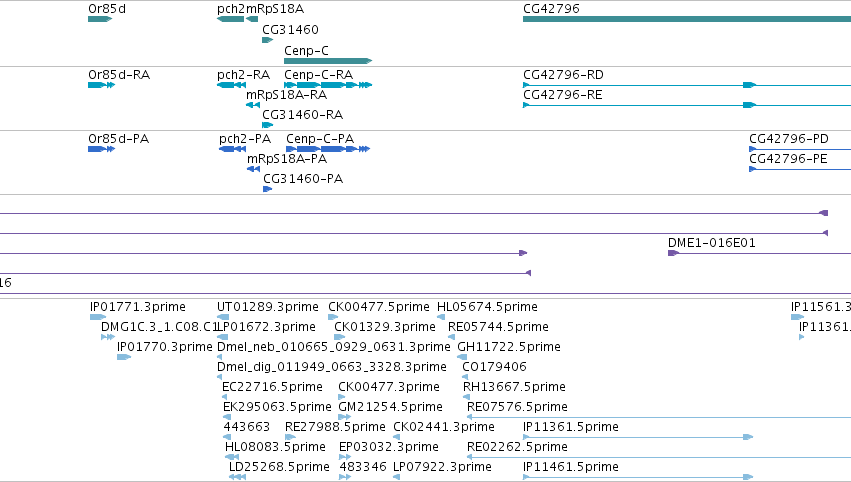Click the EK295063.5prime EST

click(x=226, y=417)
